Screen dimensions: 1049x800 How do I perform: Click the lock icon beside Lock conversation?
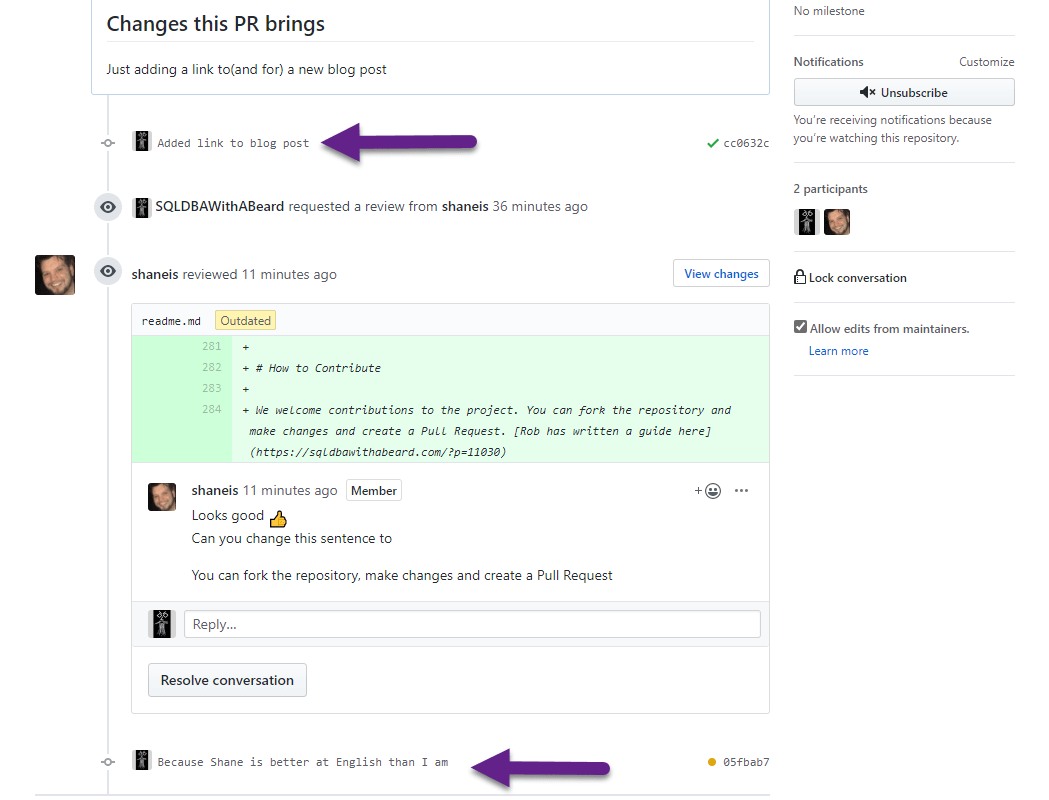point(800,278)
